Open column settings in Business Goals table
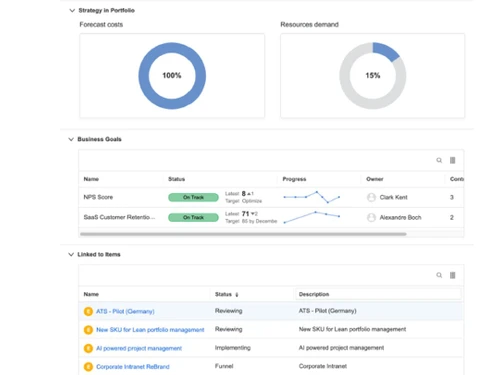The image size is (500, 375). click(x=452, y=160)
